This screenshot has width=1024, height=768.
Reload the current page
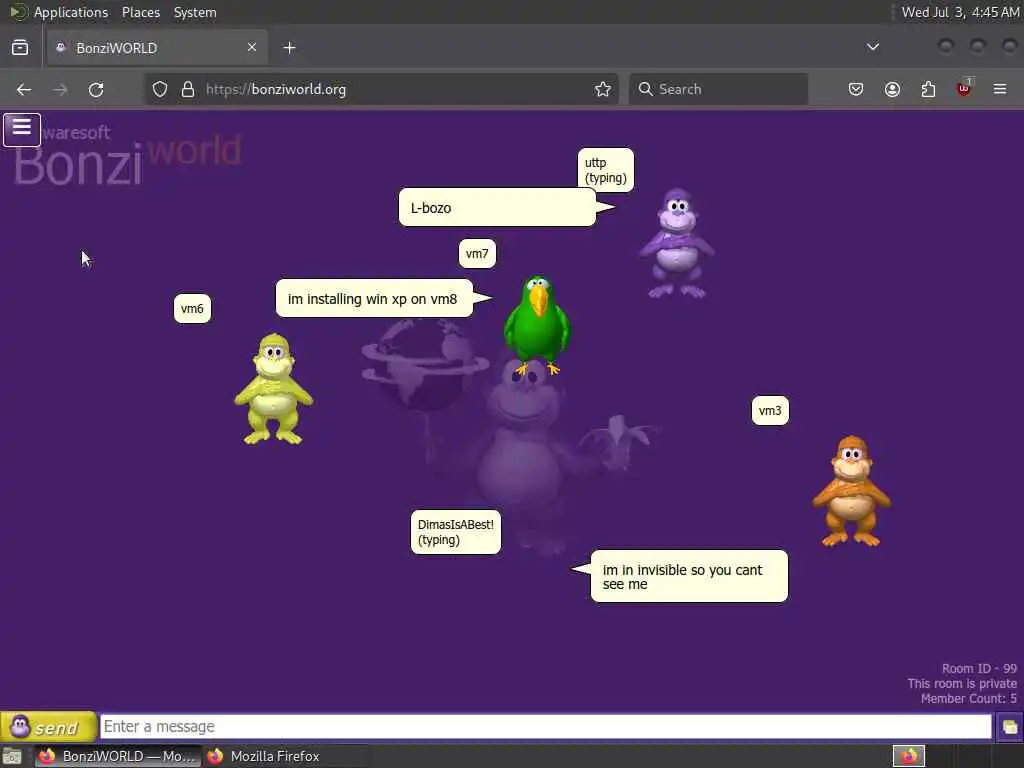tap(96, 89)
